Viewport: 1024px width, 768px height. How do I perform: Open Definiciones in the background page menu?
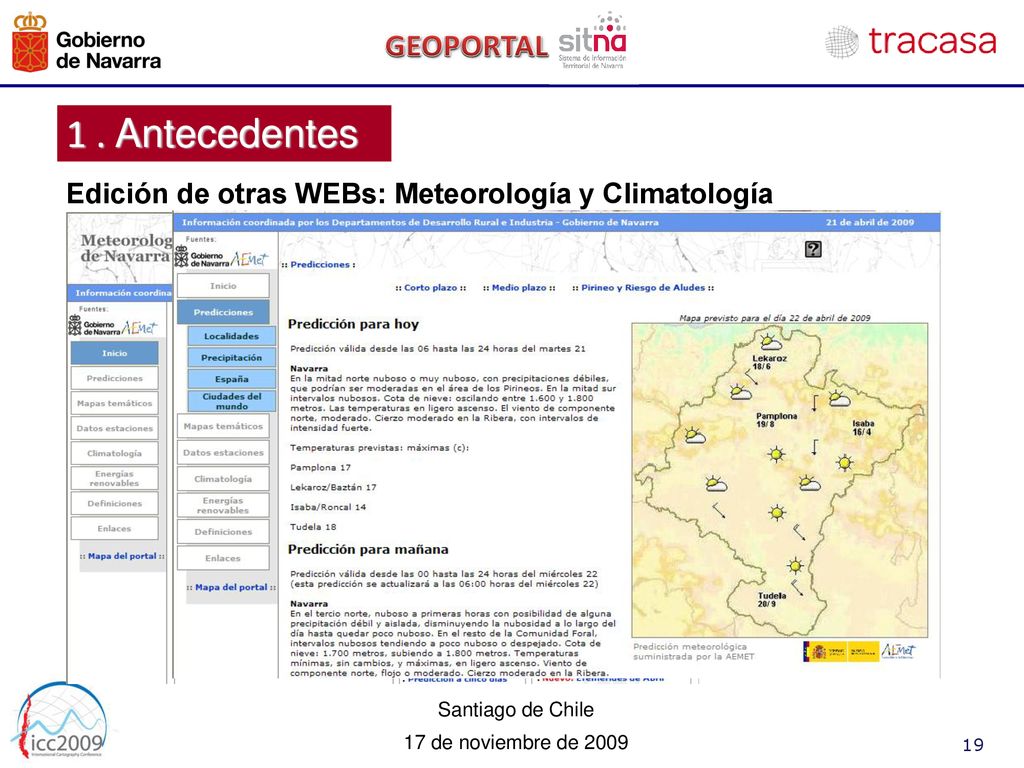[x=114, y=504]
